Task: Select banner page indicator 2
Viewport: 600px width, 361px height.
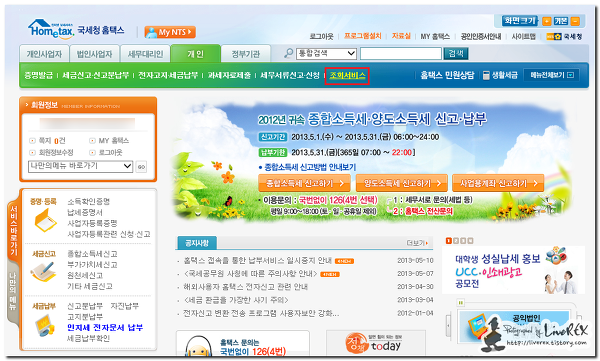Action: [456, 241]
